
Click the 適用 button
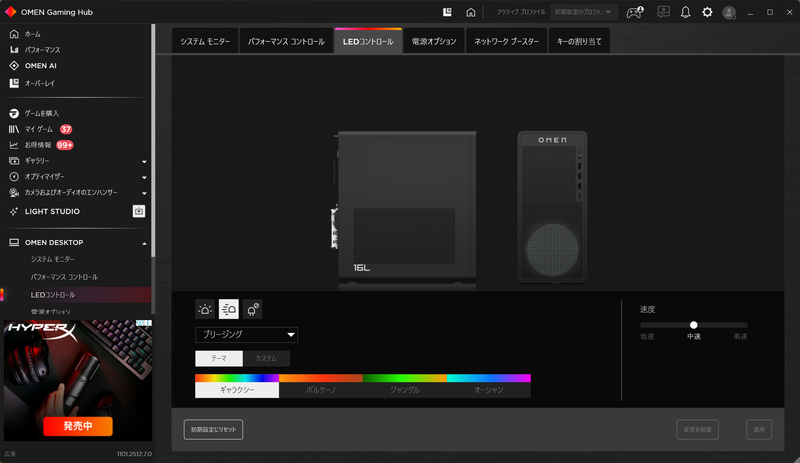coord(759,429)
